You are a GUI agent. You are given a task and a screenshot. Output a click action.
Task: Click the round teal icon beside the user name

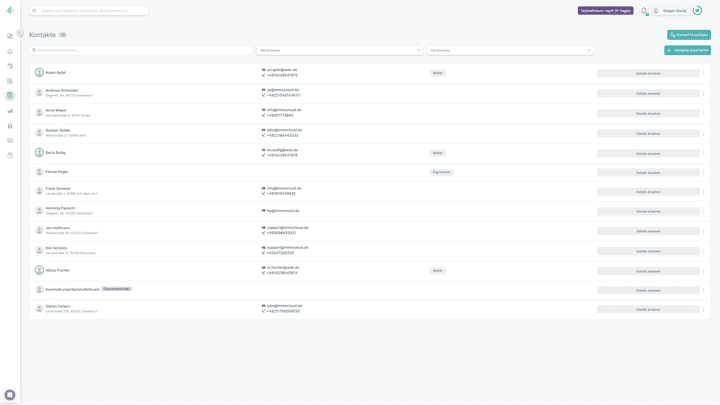[x=697, y=11]
